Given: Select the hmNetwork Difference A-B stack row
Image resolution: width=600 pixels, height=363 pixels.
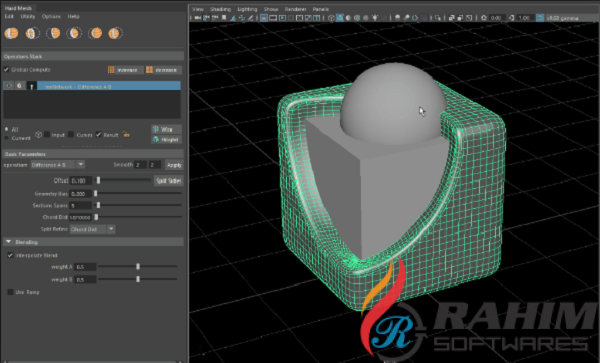Looking at the screenshot, I should click(92, 86).
